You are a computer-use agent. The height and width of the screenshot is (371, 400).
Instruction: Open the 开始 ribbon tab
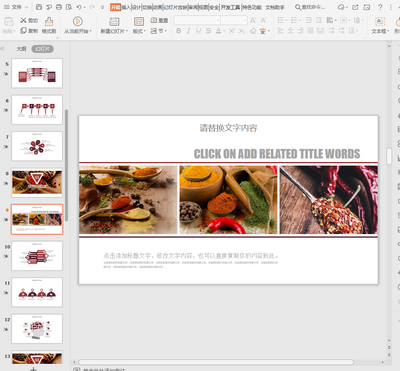click(115, 7)
